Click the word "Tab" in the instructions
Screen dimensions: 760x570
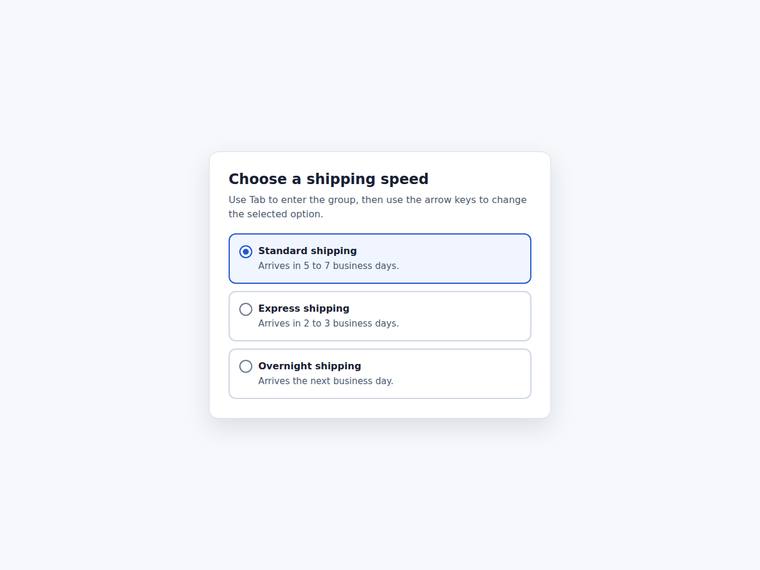click(x=257, y=200)
